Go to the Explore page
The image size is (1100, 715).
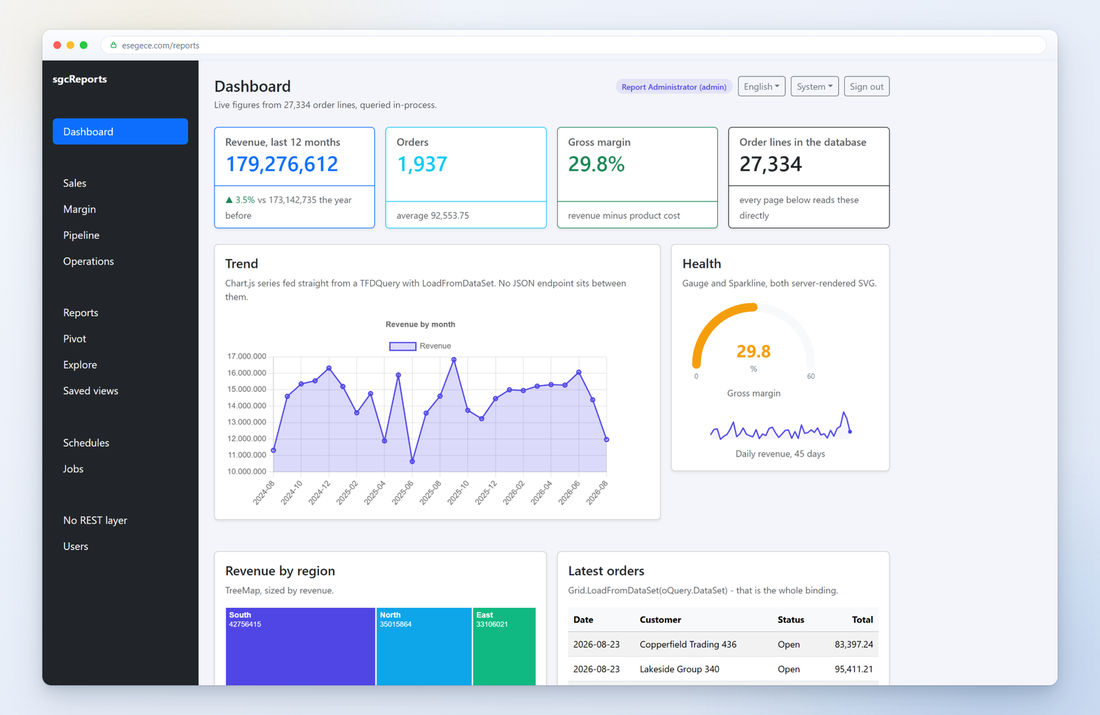[x=79, y=365]
